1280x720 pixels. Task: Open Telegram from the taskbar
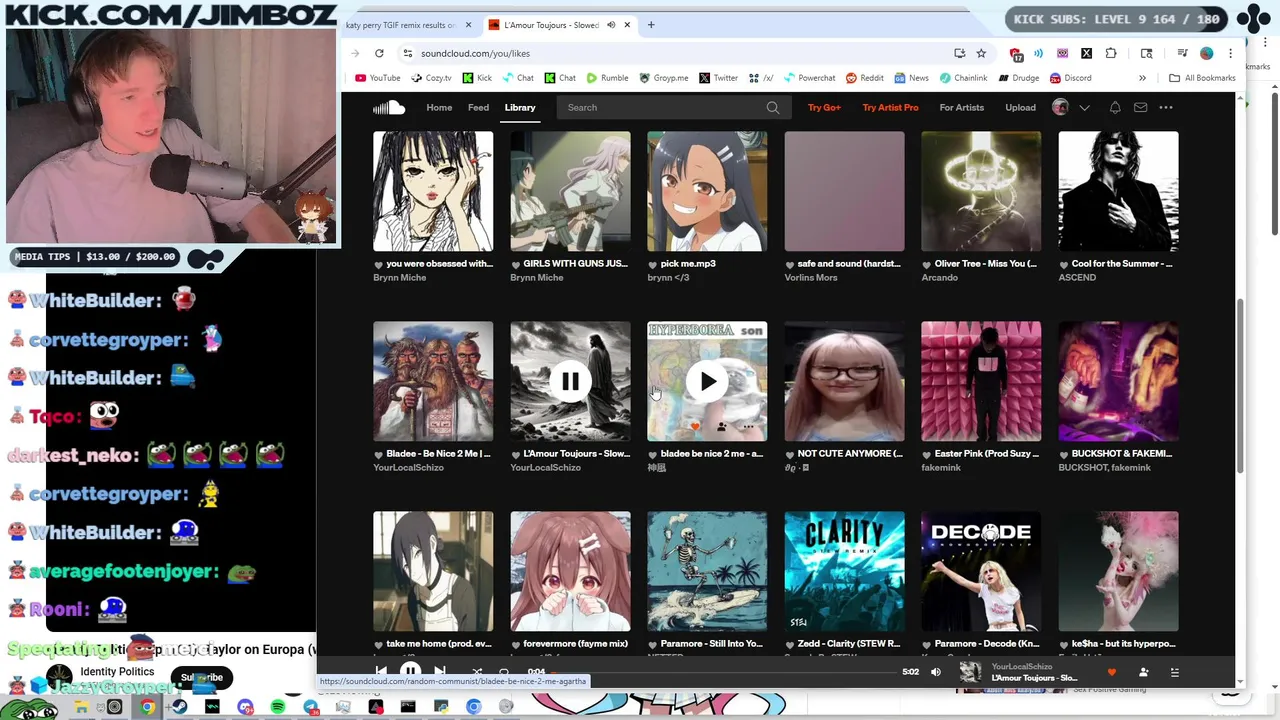pos(311,707)
